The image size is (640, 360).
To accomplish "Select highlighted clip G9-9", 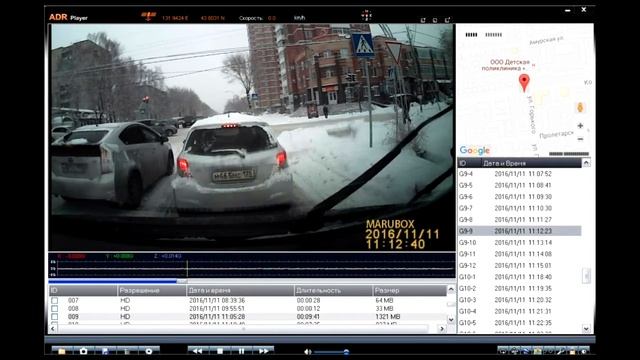I will [x=520, y=231].
